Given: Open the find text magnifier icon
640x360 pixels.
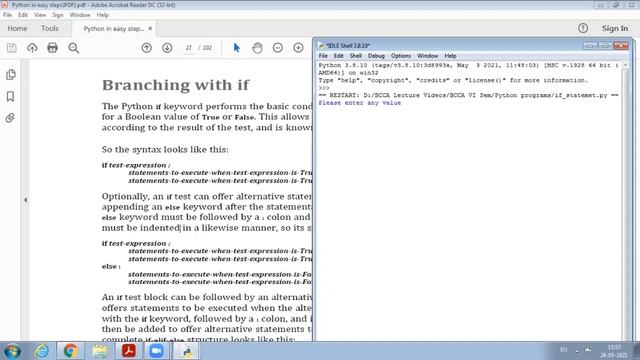Looking at the screenshot, I should (x=73, y=48).
